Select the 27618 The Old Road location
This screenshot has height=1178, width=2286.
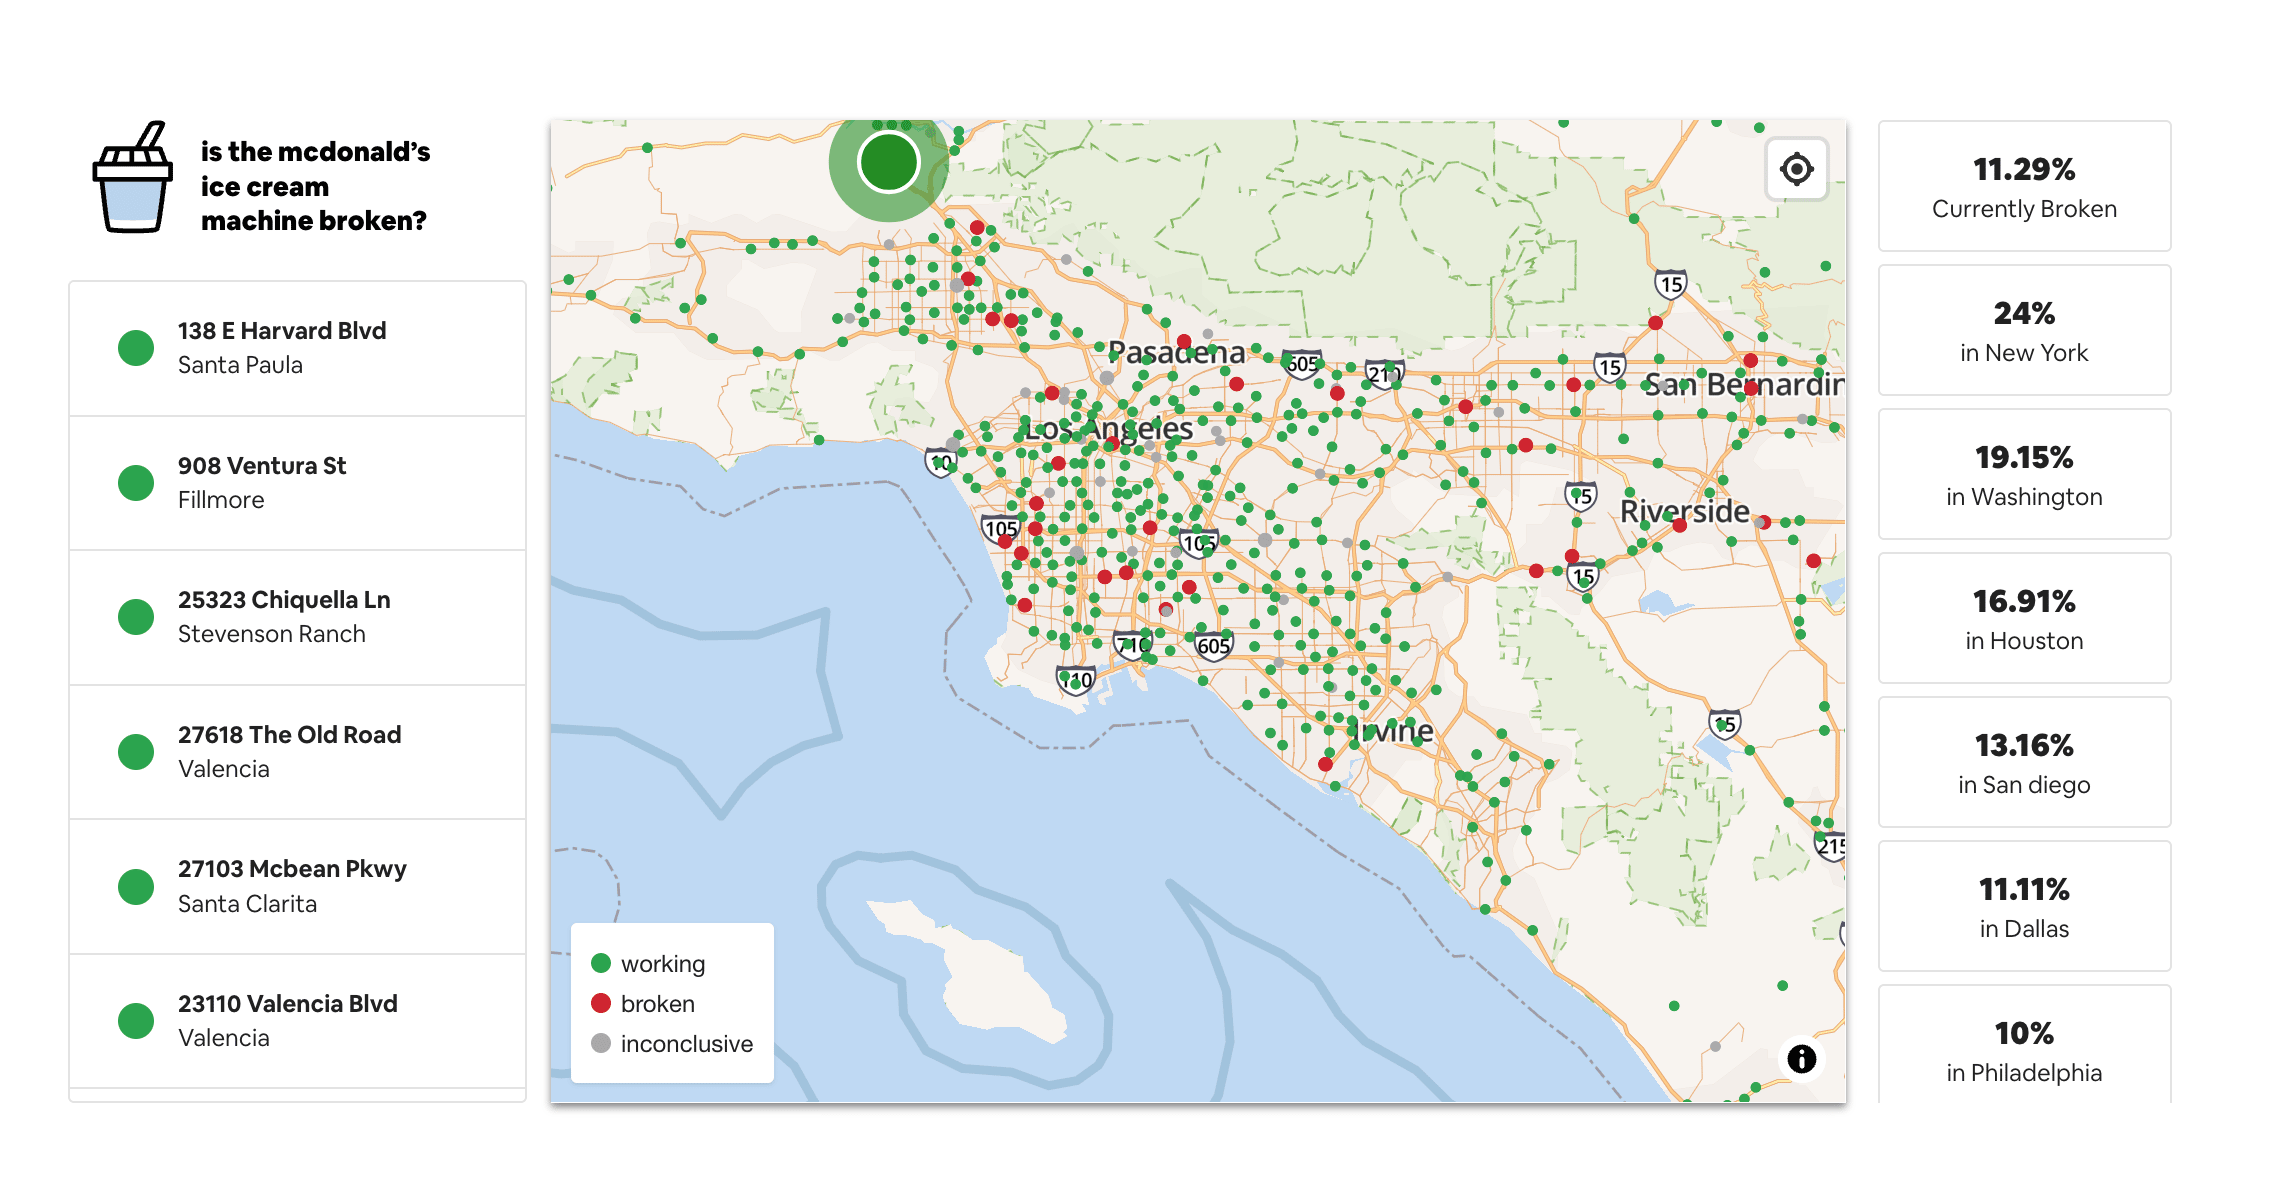pos(298,752)
